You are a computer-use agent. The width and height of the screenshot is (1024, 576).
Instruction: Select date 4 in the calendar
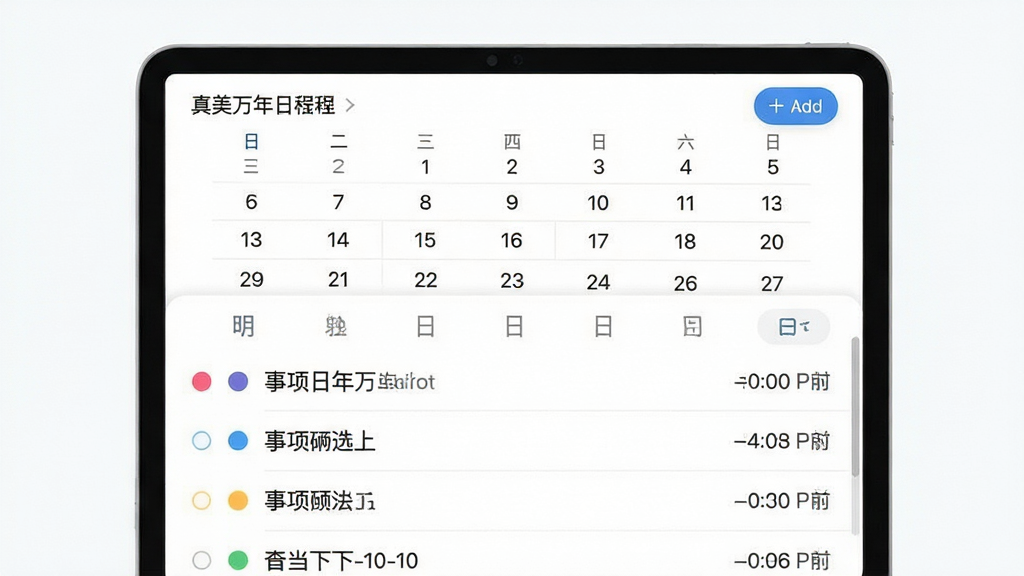(685, 167)
